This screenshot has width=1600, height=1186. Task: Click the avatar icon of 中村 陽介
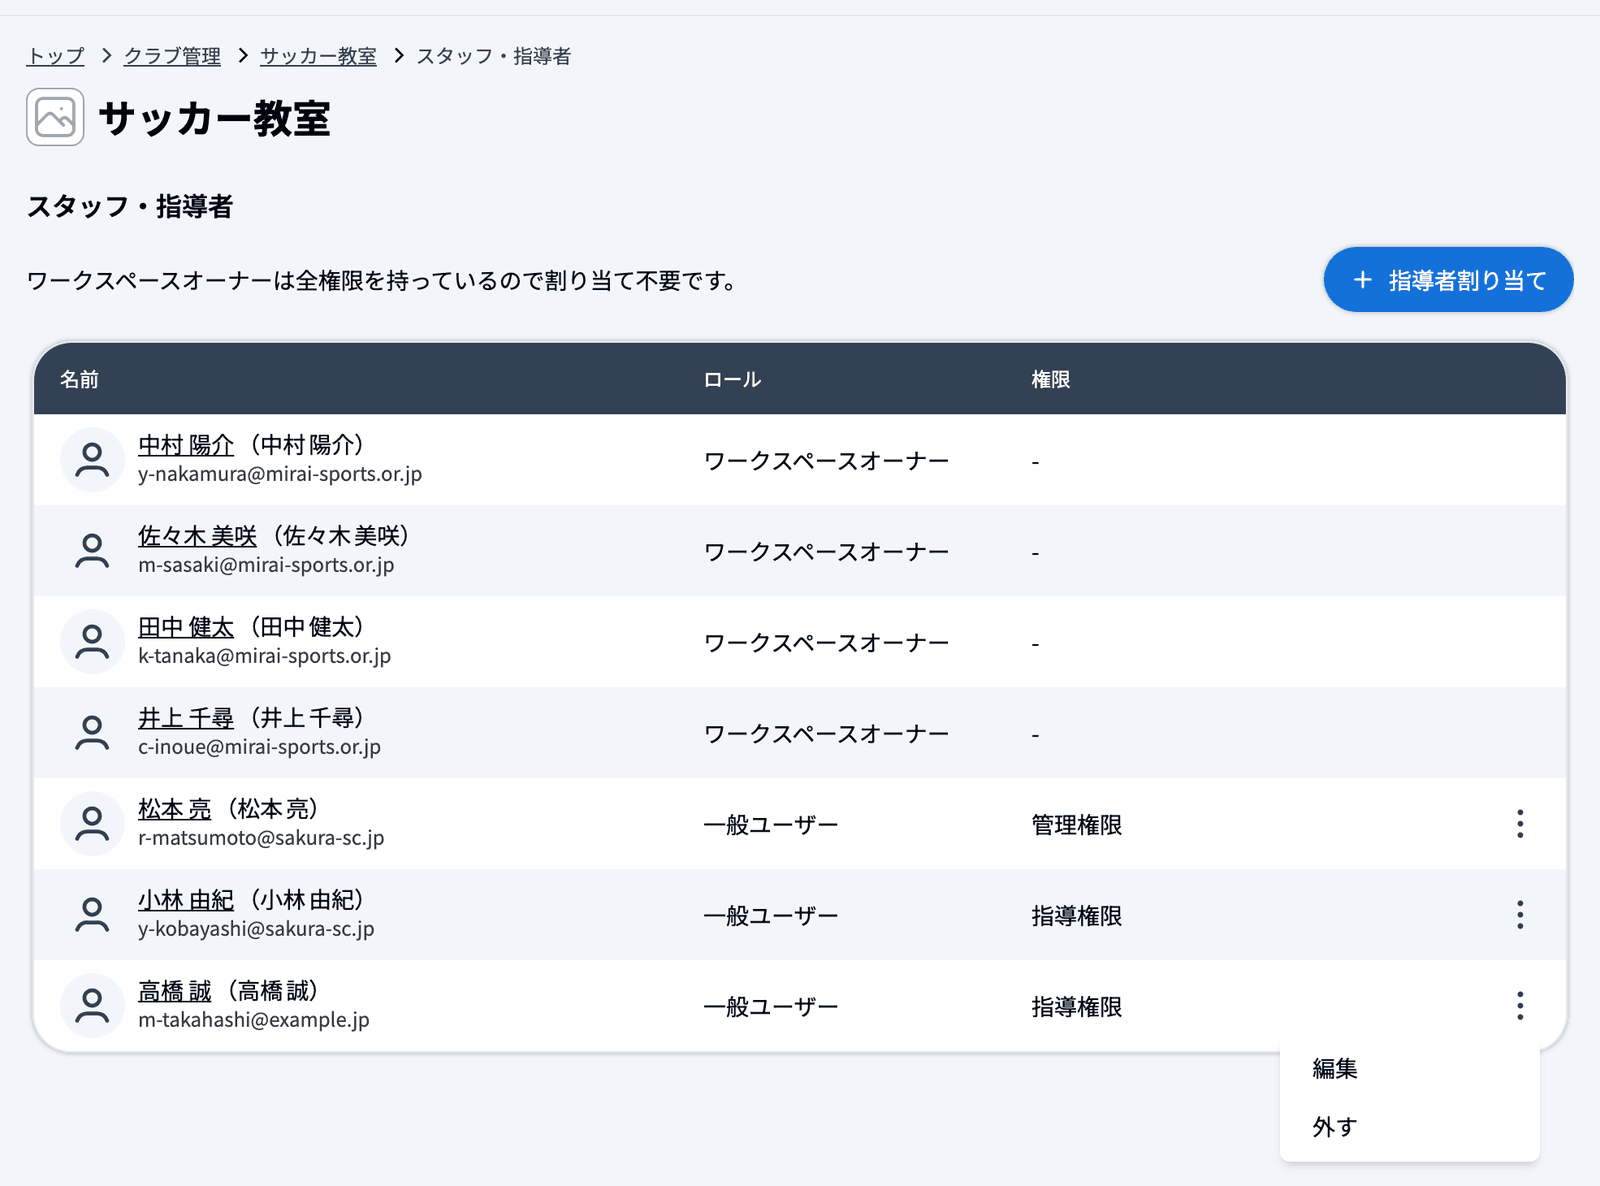coord(92,460)
